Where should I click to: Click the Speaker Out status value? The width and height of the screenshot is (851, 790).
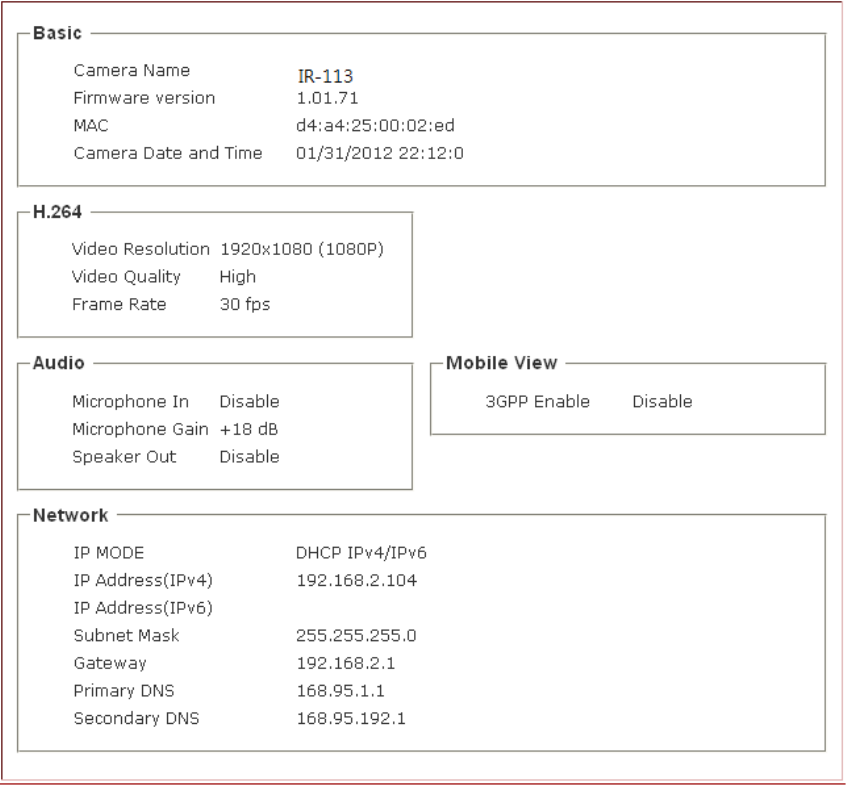(x=249, y=457)
